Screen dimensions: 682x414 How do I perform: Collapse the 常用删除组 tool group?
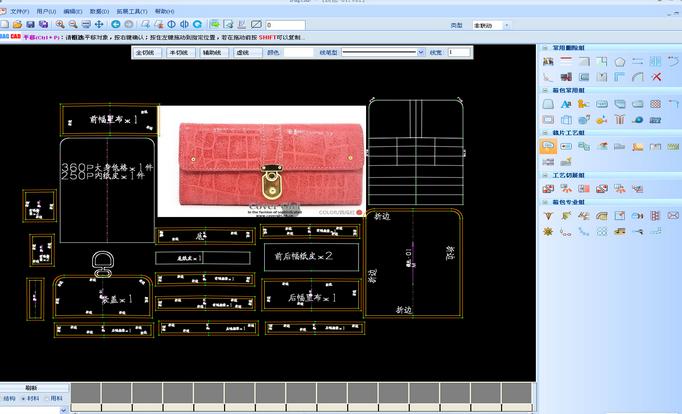[545, 47]
